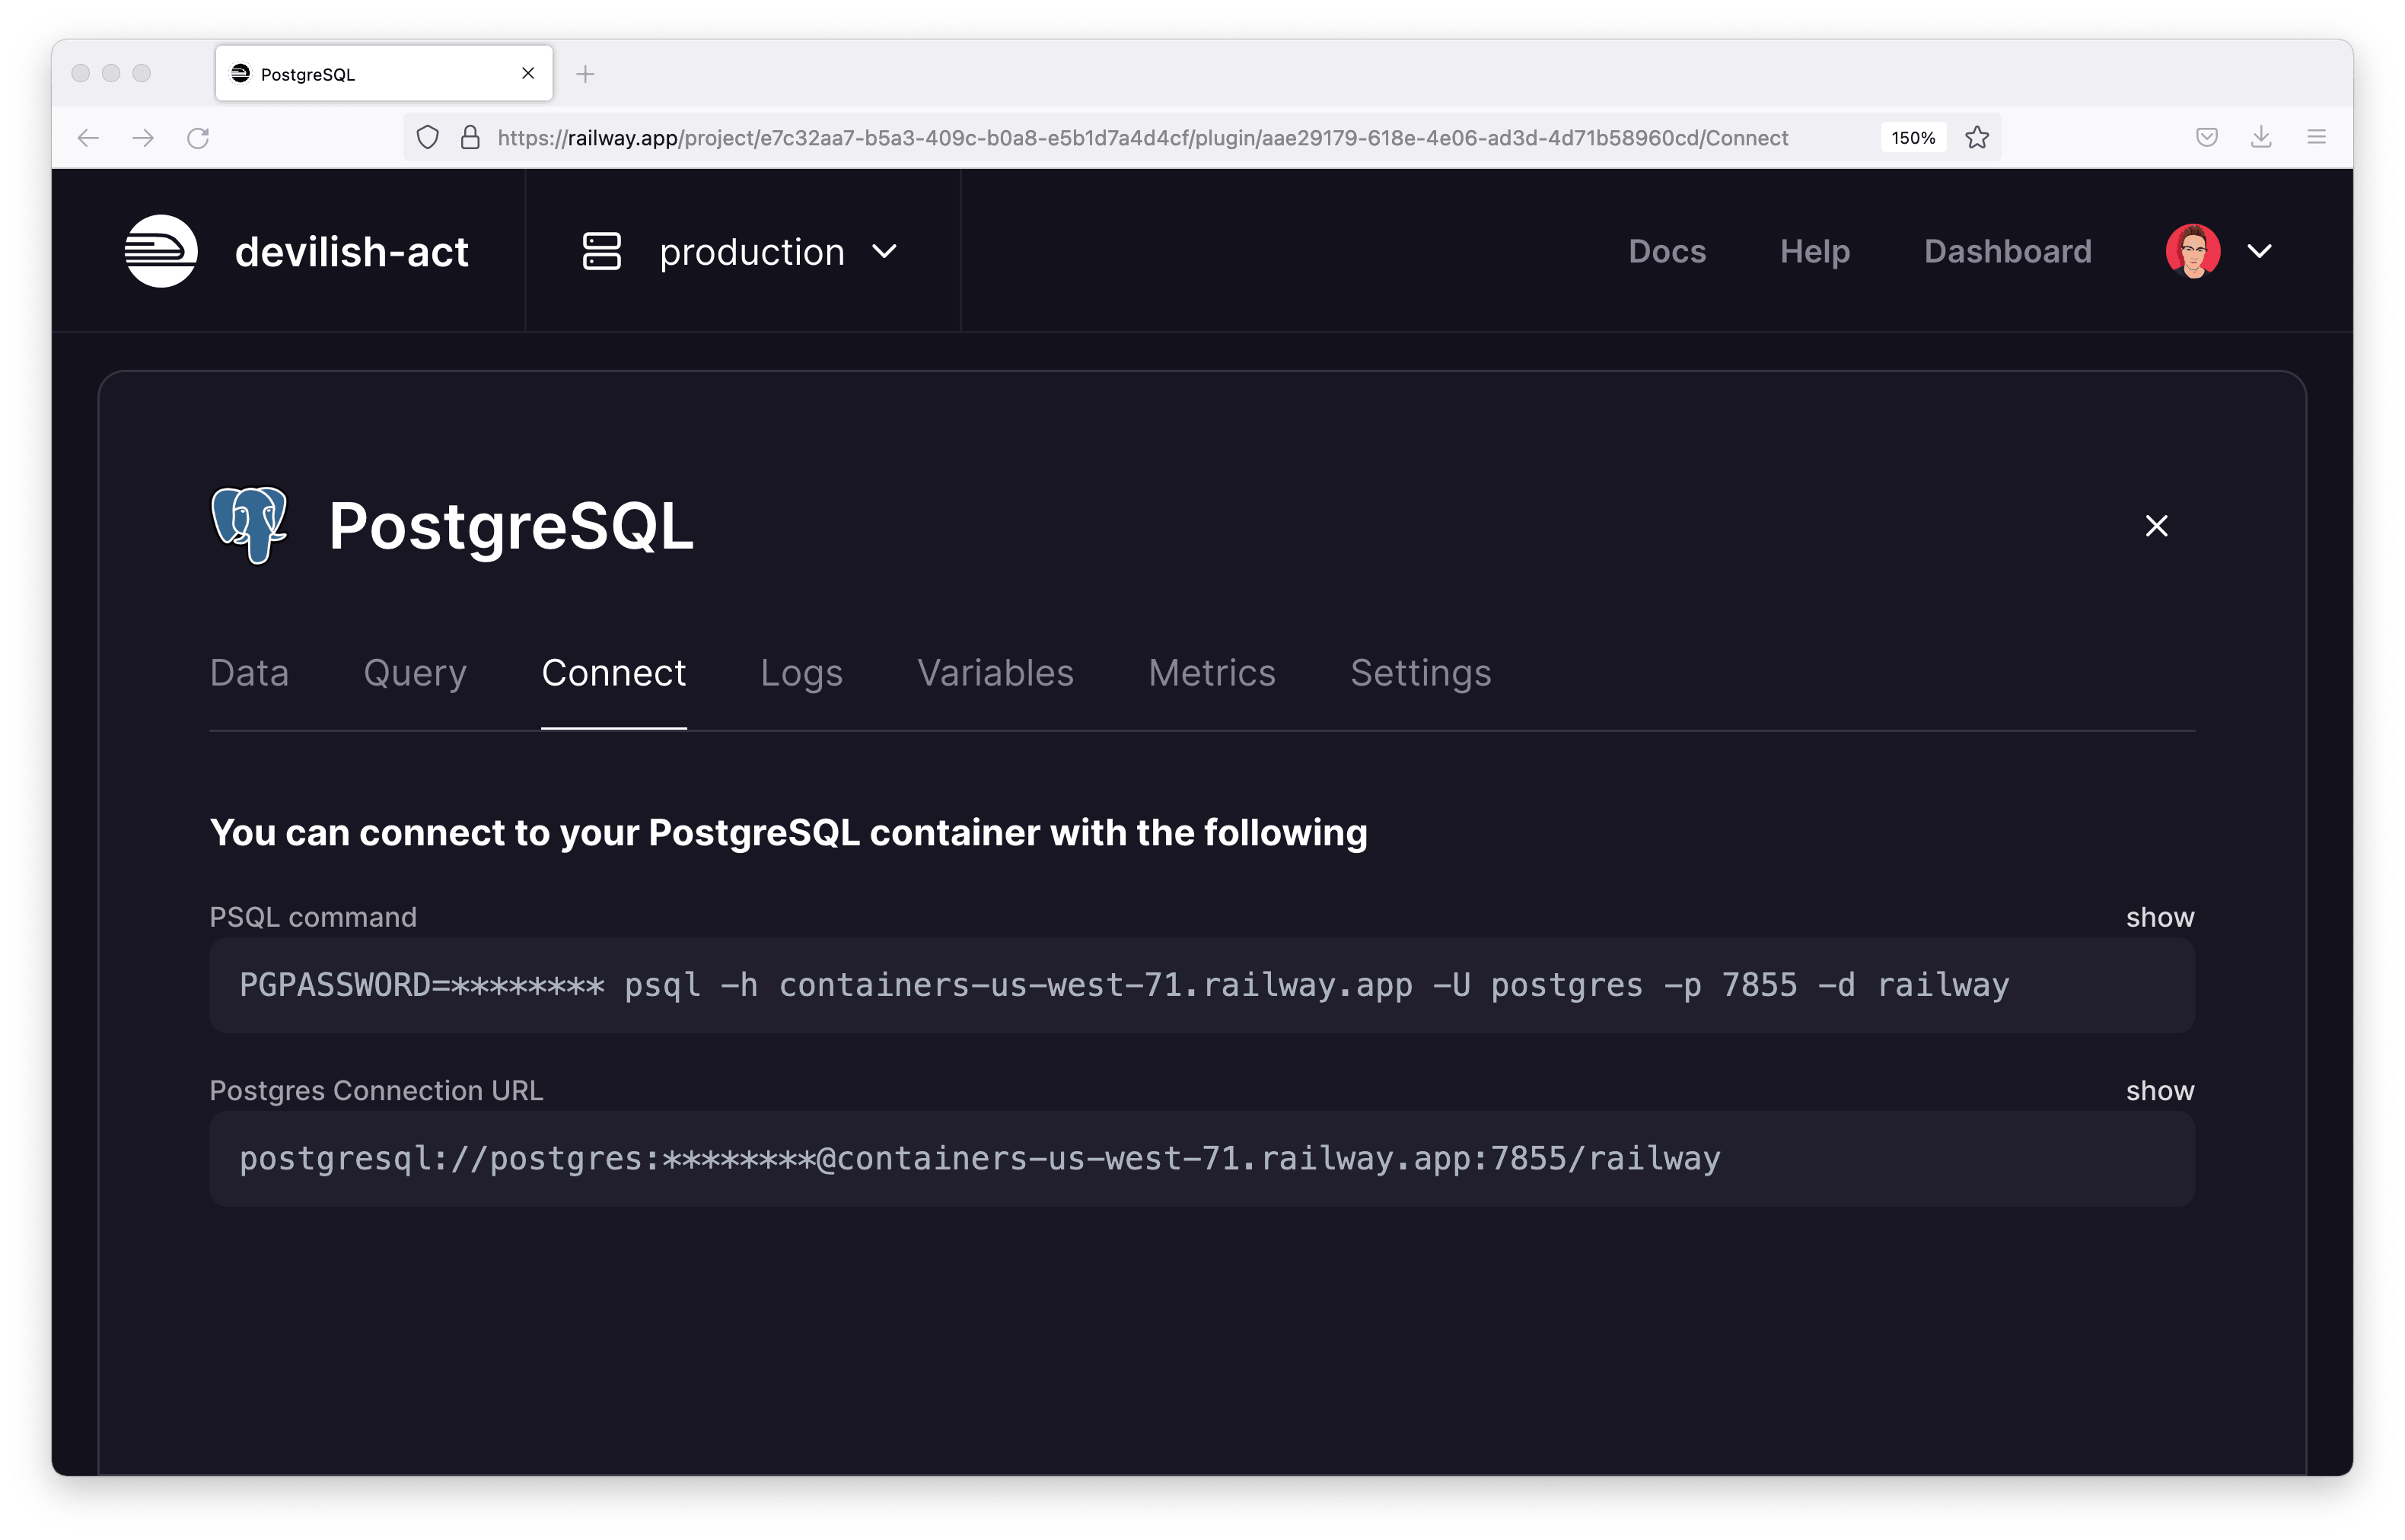Click the PostgreSQL panel title text
The width and height of the screenshot is (2405, 1540).
(x=511, y=526)
